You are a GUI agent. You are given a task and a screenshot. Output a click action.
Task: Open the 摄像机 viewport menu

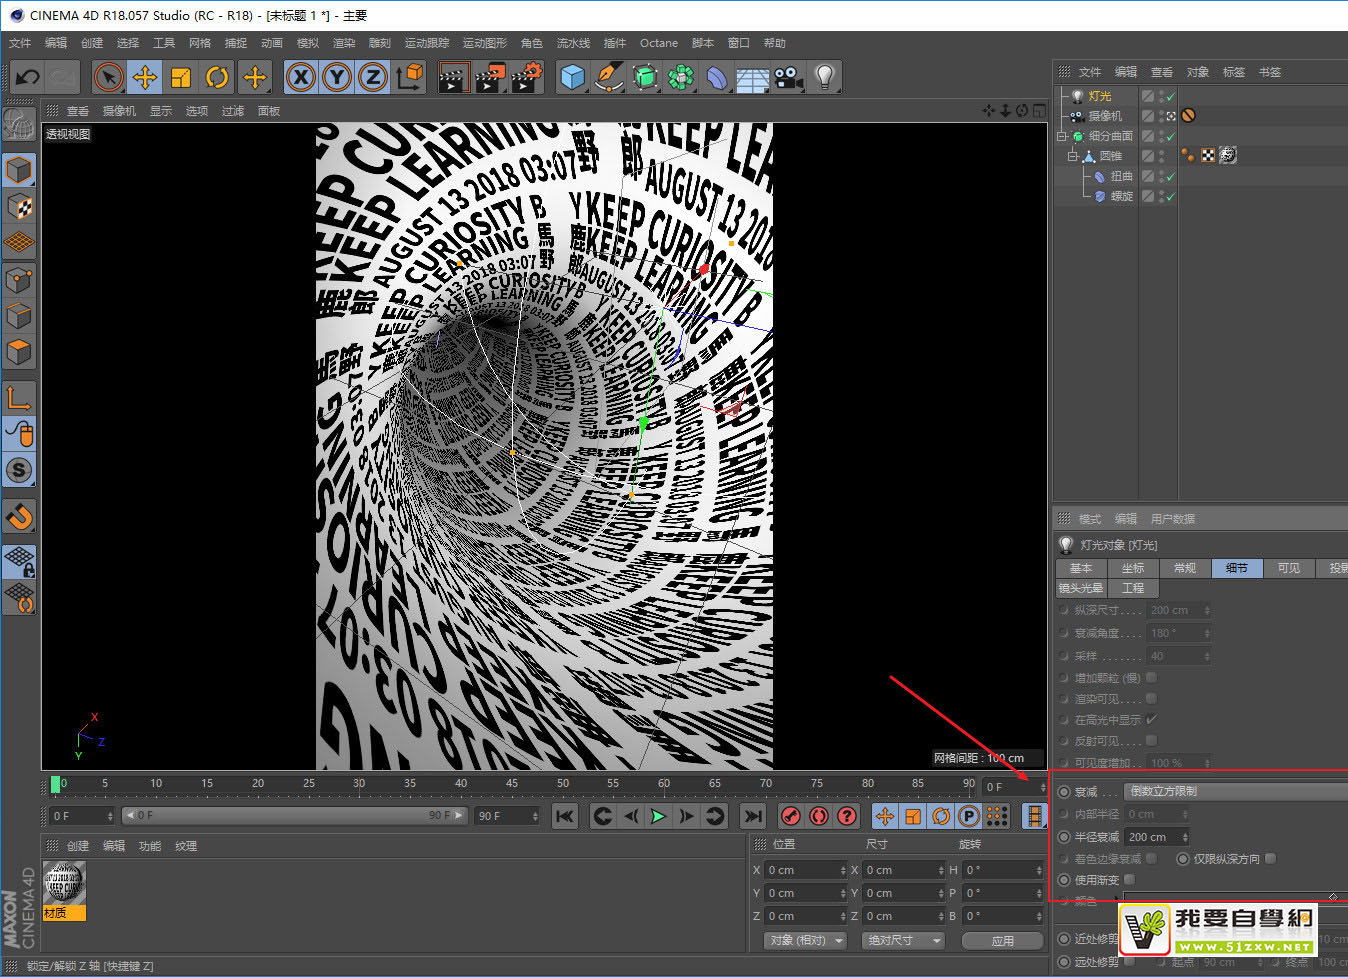pos(119,111)
